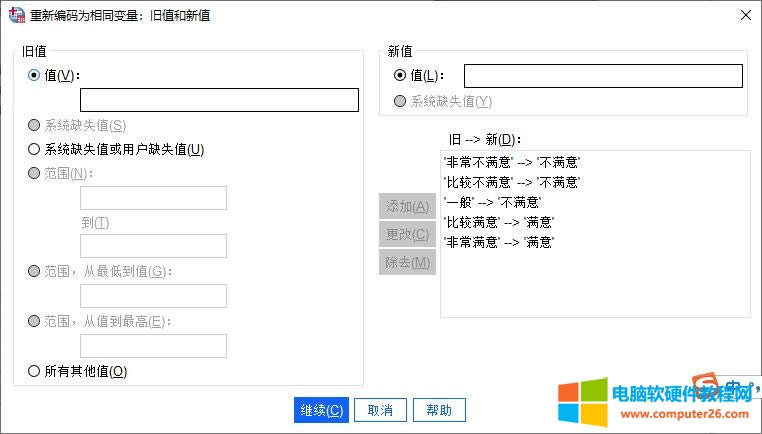Click the 添加(A) add button
This screenshot has width=762, height=434.
(407, 206)
